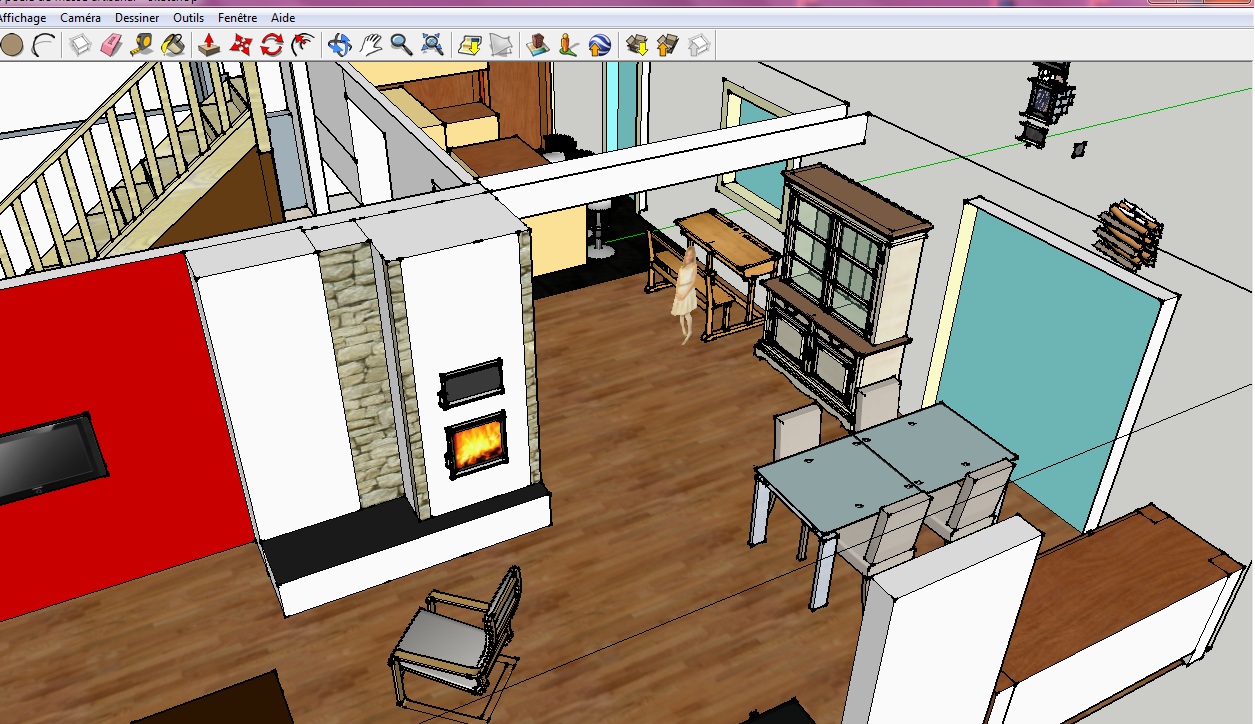This screenshot has width=1255, height=724.
Task: Click the Get Models download icon
Action: click(636, 45)
